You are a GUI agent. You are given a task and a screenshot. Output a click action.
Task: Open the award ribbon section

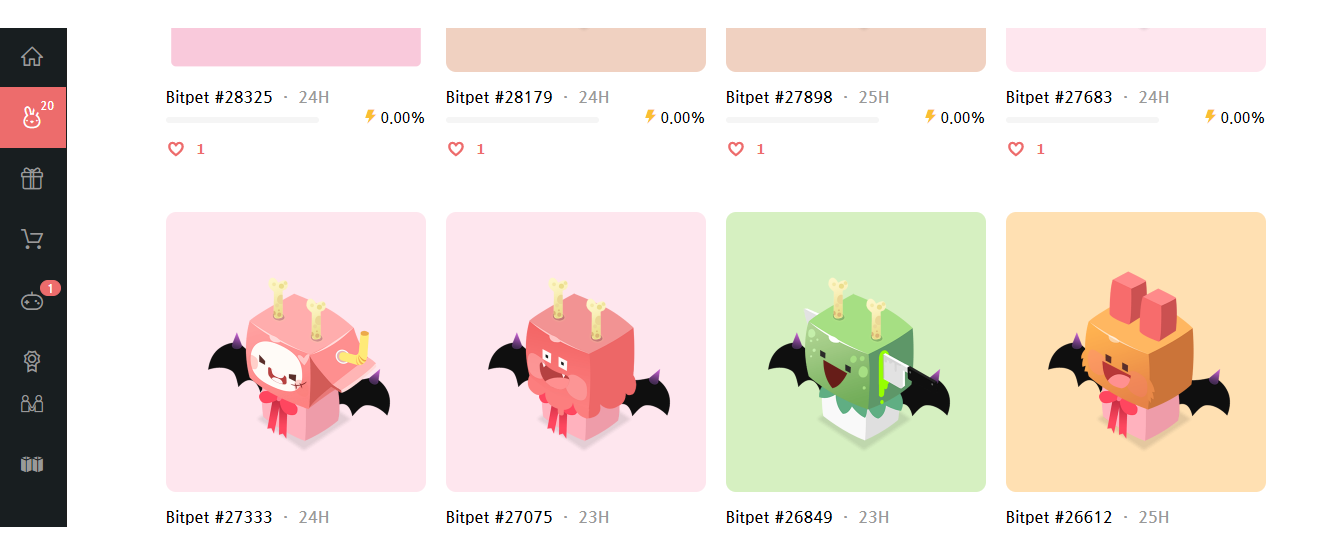point(32,361)
